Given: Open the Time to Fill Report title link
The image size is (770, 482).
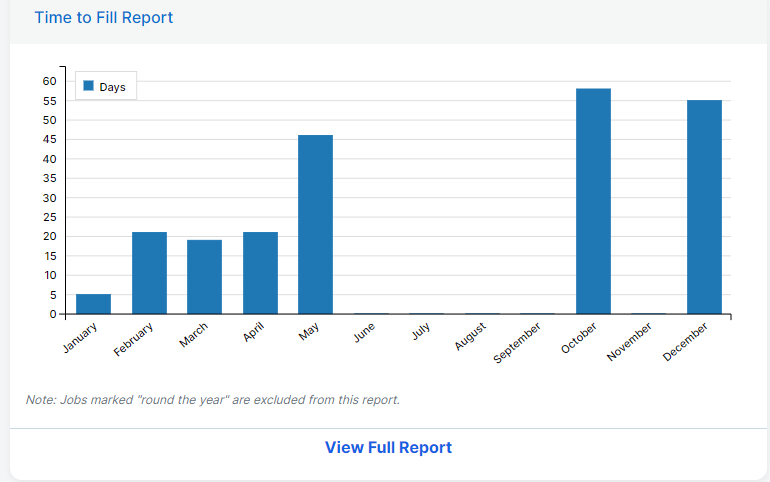Looking at the screenshot, I should coord(103,18).
